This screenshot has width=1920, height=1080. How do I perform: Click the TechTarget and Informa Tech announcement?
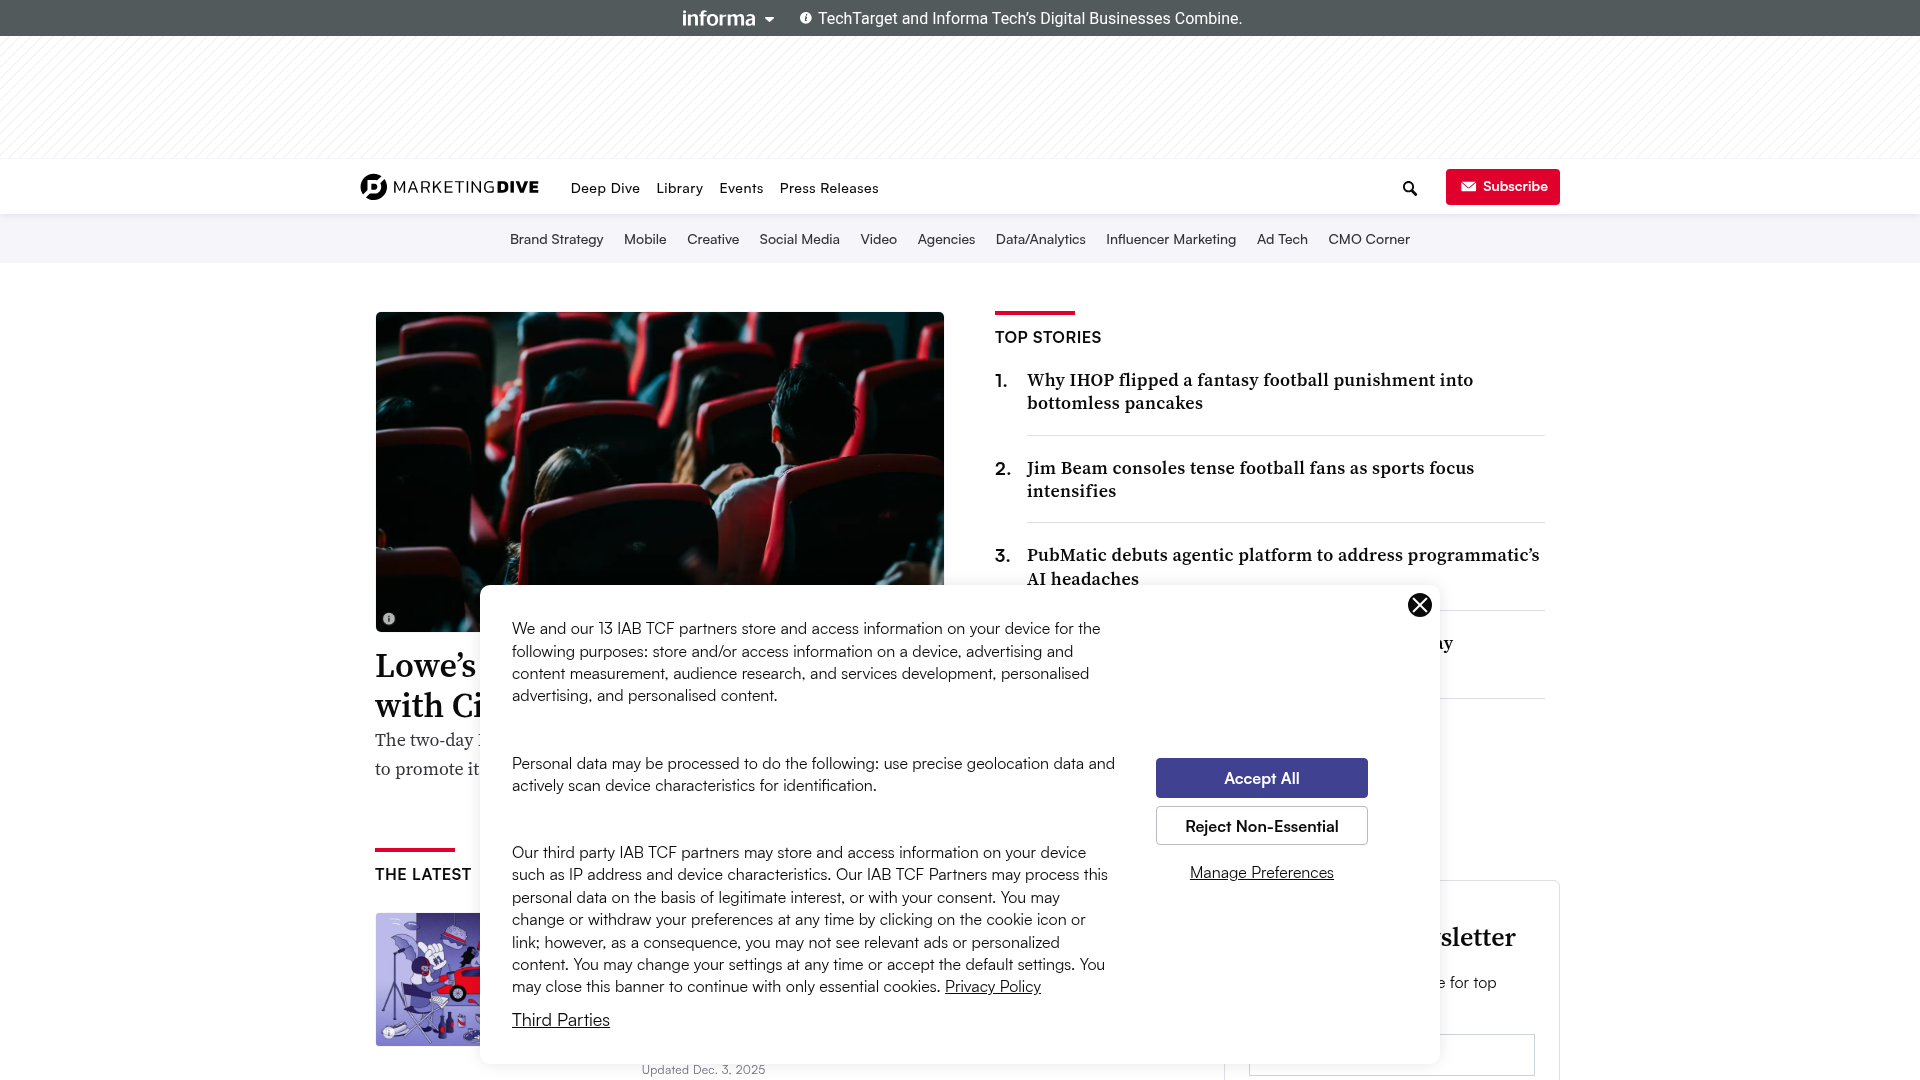tap(1030, 18)
